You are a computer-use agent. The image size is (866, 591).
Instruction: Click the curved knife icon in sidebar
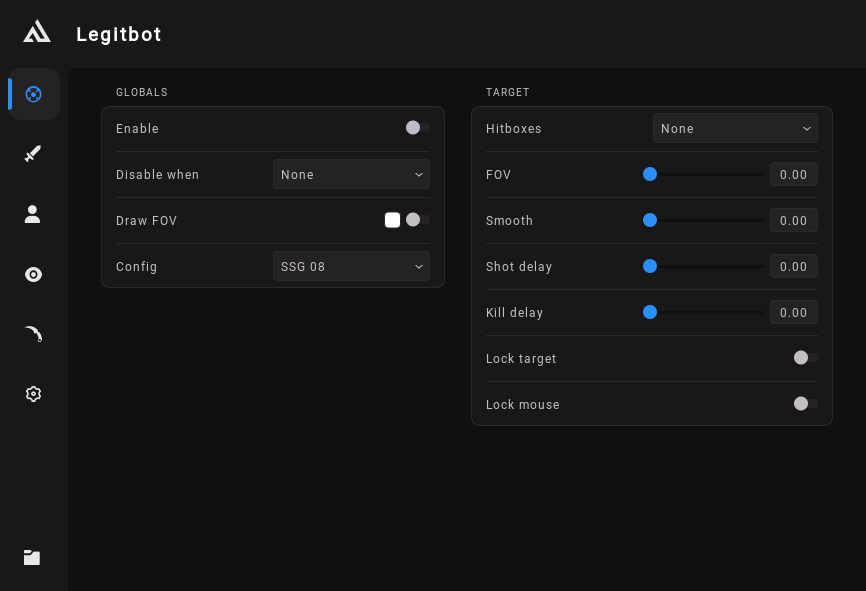[33, 334]
